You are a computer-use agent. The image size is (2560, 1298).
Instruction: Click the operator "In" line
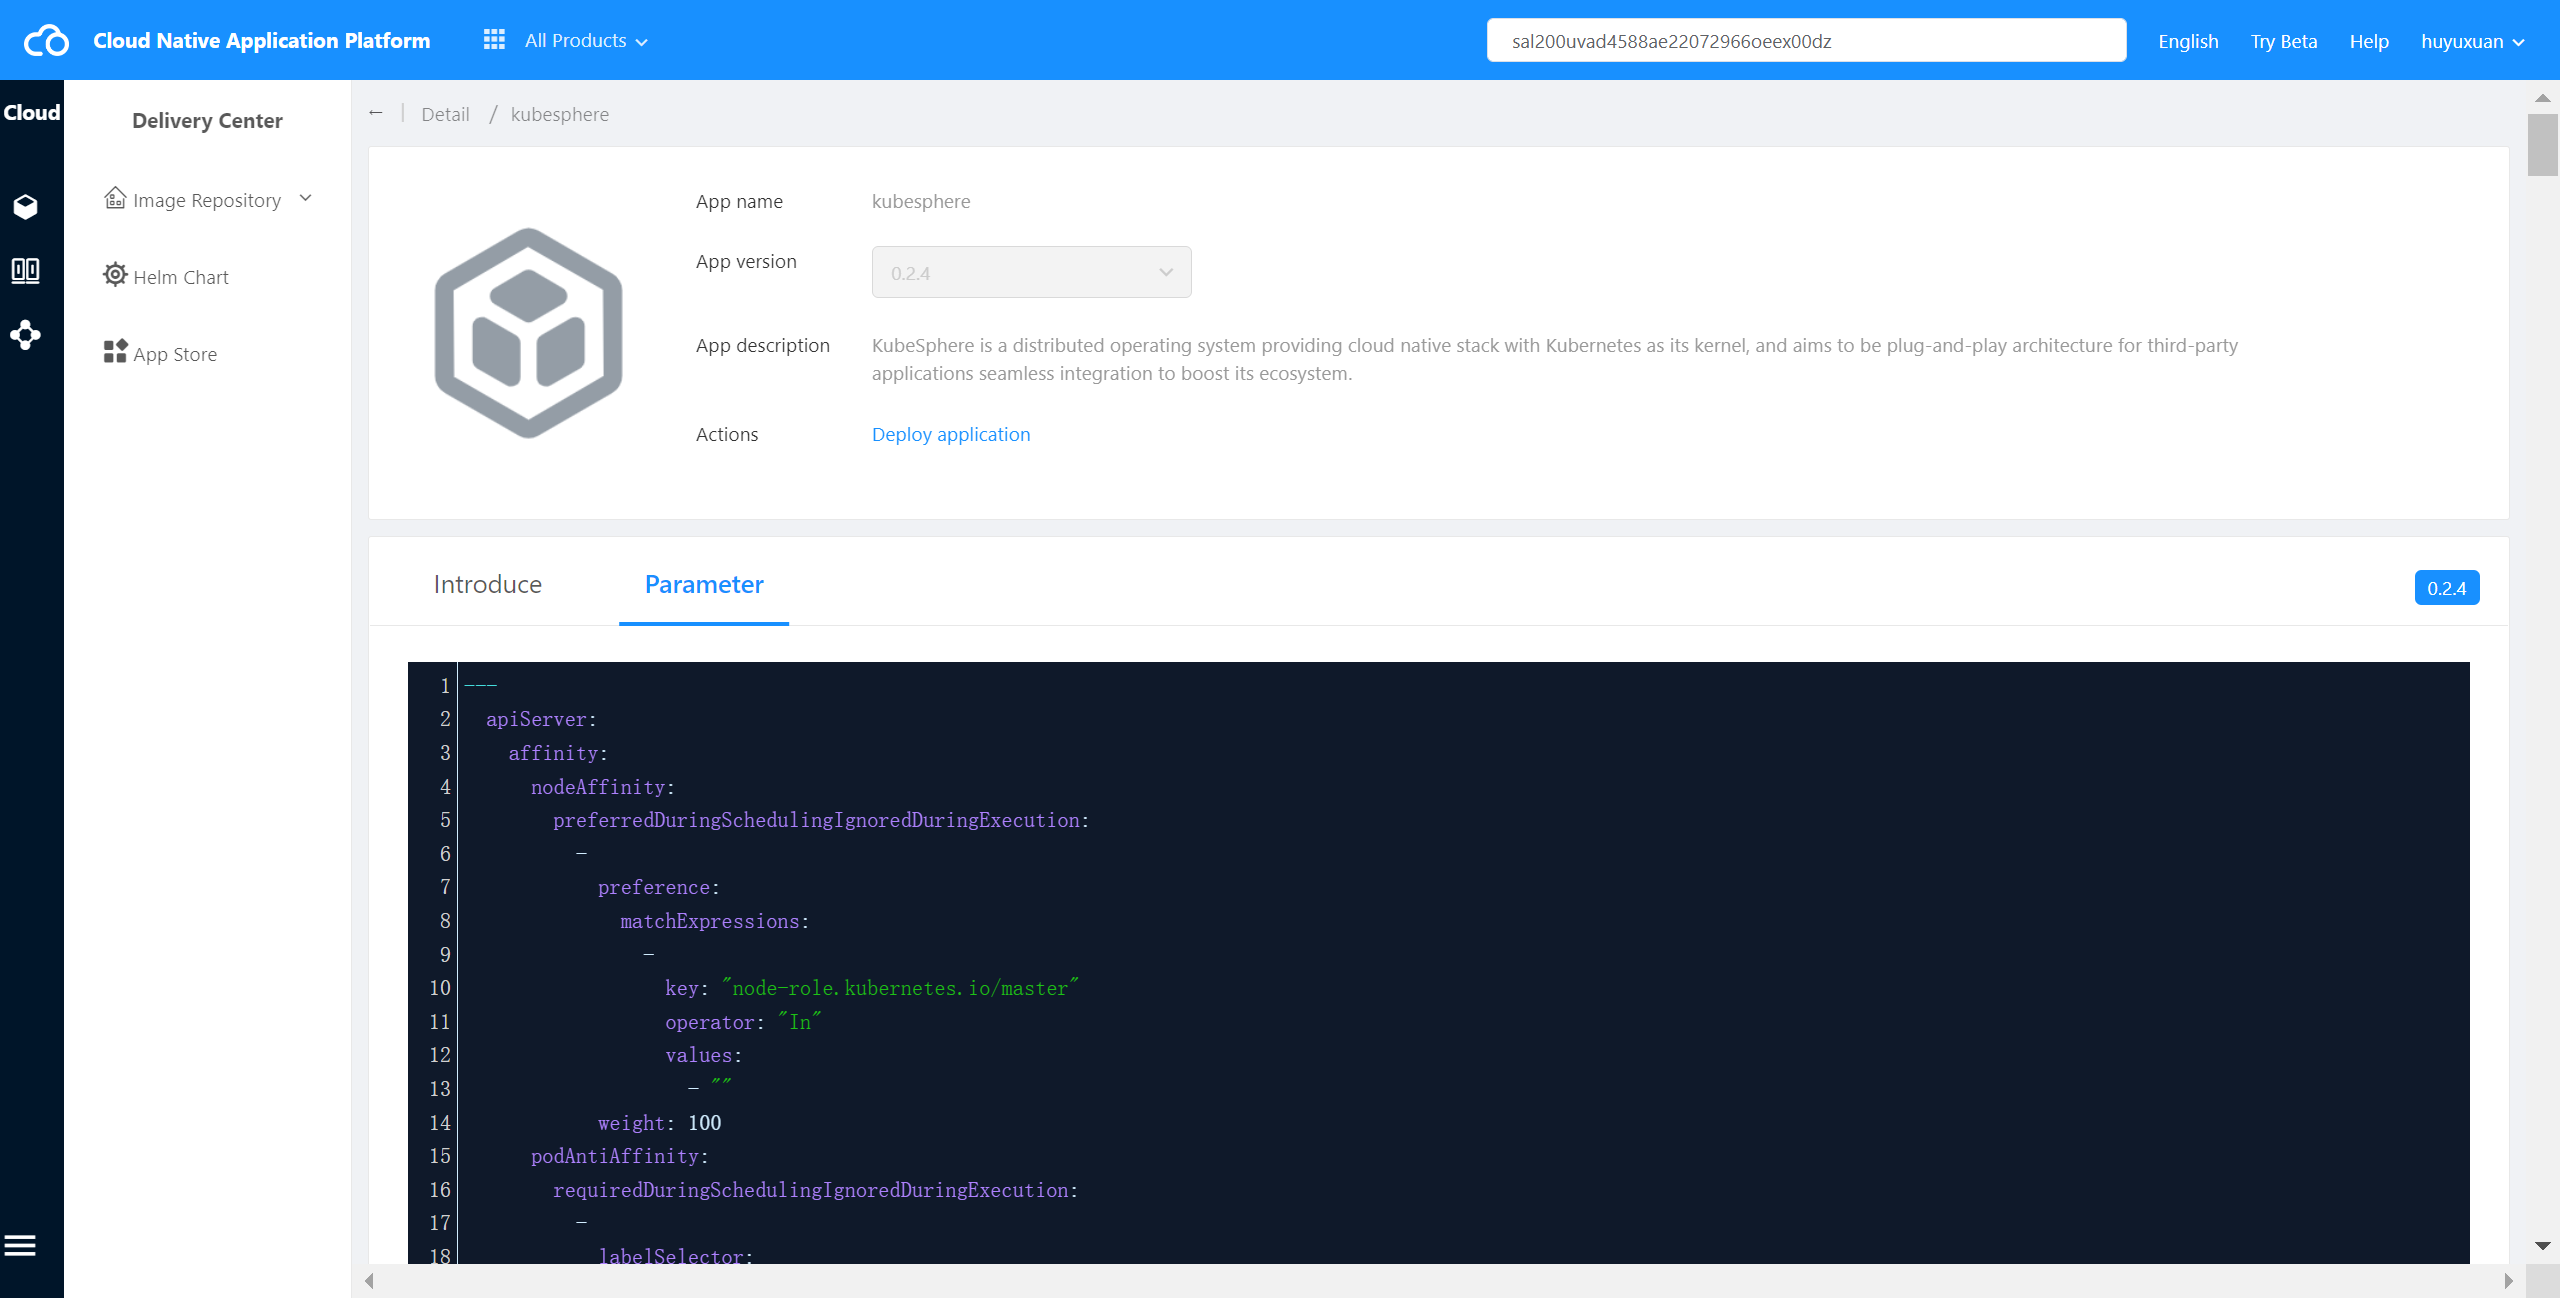point(743,1022)
